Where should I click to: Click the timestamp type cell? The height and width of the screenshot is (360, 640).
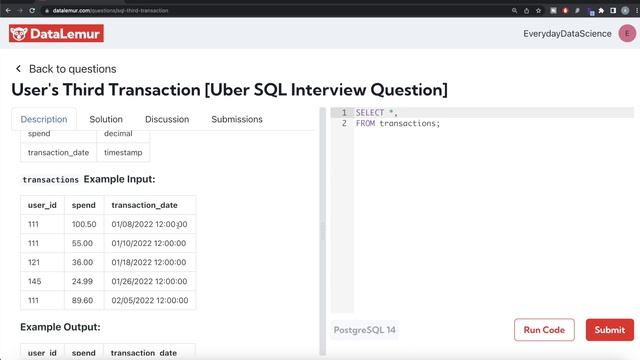(x=123, y=152)
